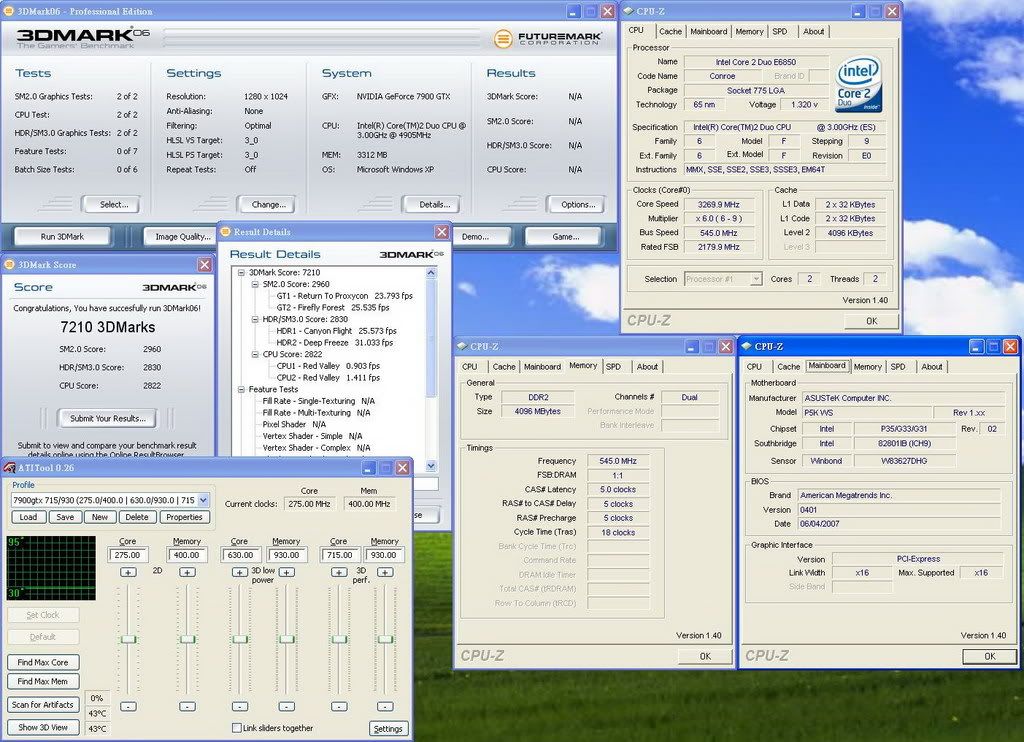Increase 3D low power Memory clock plus button
Image resolution: width=1024 pixels, height=742 pixels.
(287, 572)
